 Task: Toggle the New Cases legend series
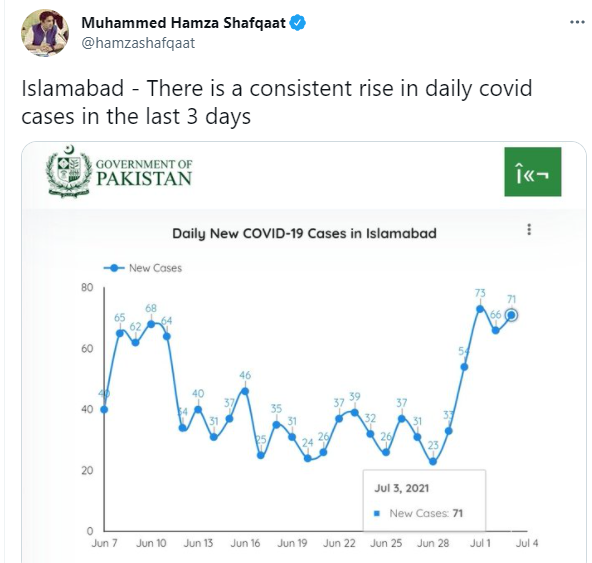click(x=143, y=268)
